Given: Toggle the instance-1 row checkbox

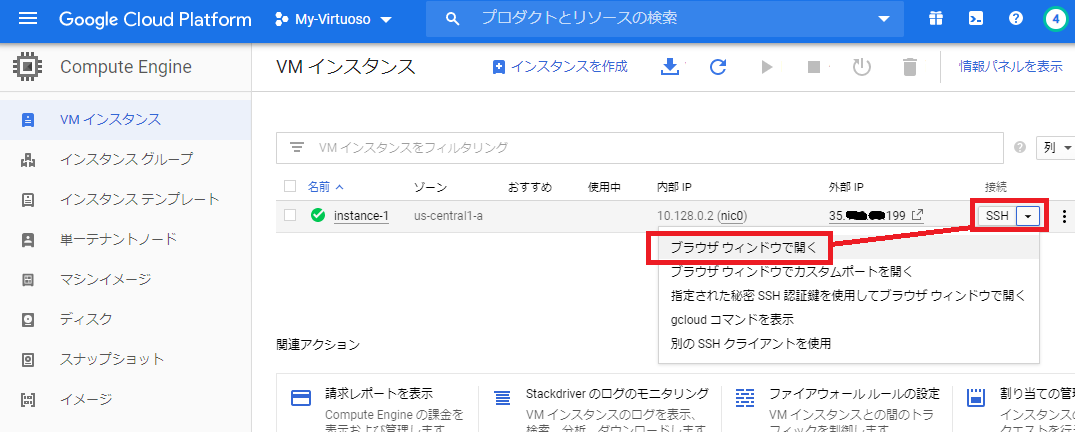Looking at the screenshot, I should click(x=290, y=215).
